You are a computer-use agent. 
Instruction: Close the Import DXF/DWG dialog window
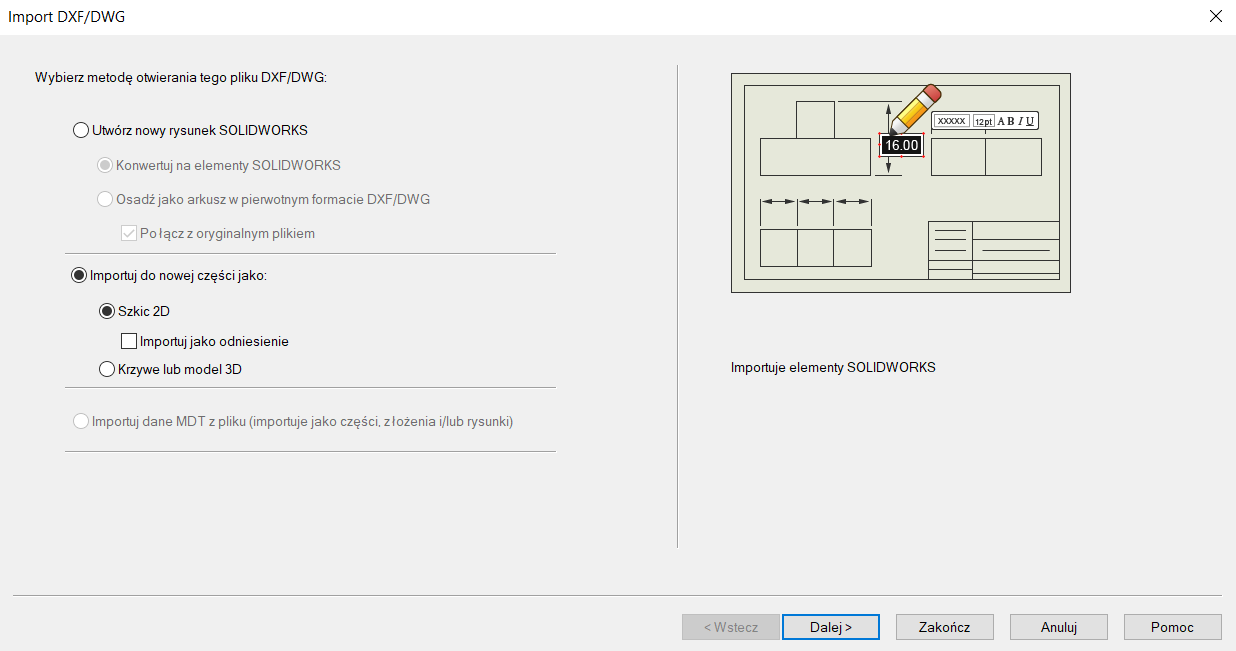pos(1216,17)
